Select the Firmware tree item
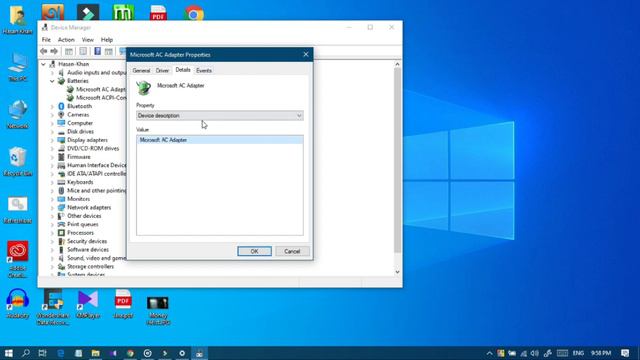 [79, 157]
